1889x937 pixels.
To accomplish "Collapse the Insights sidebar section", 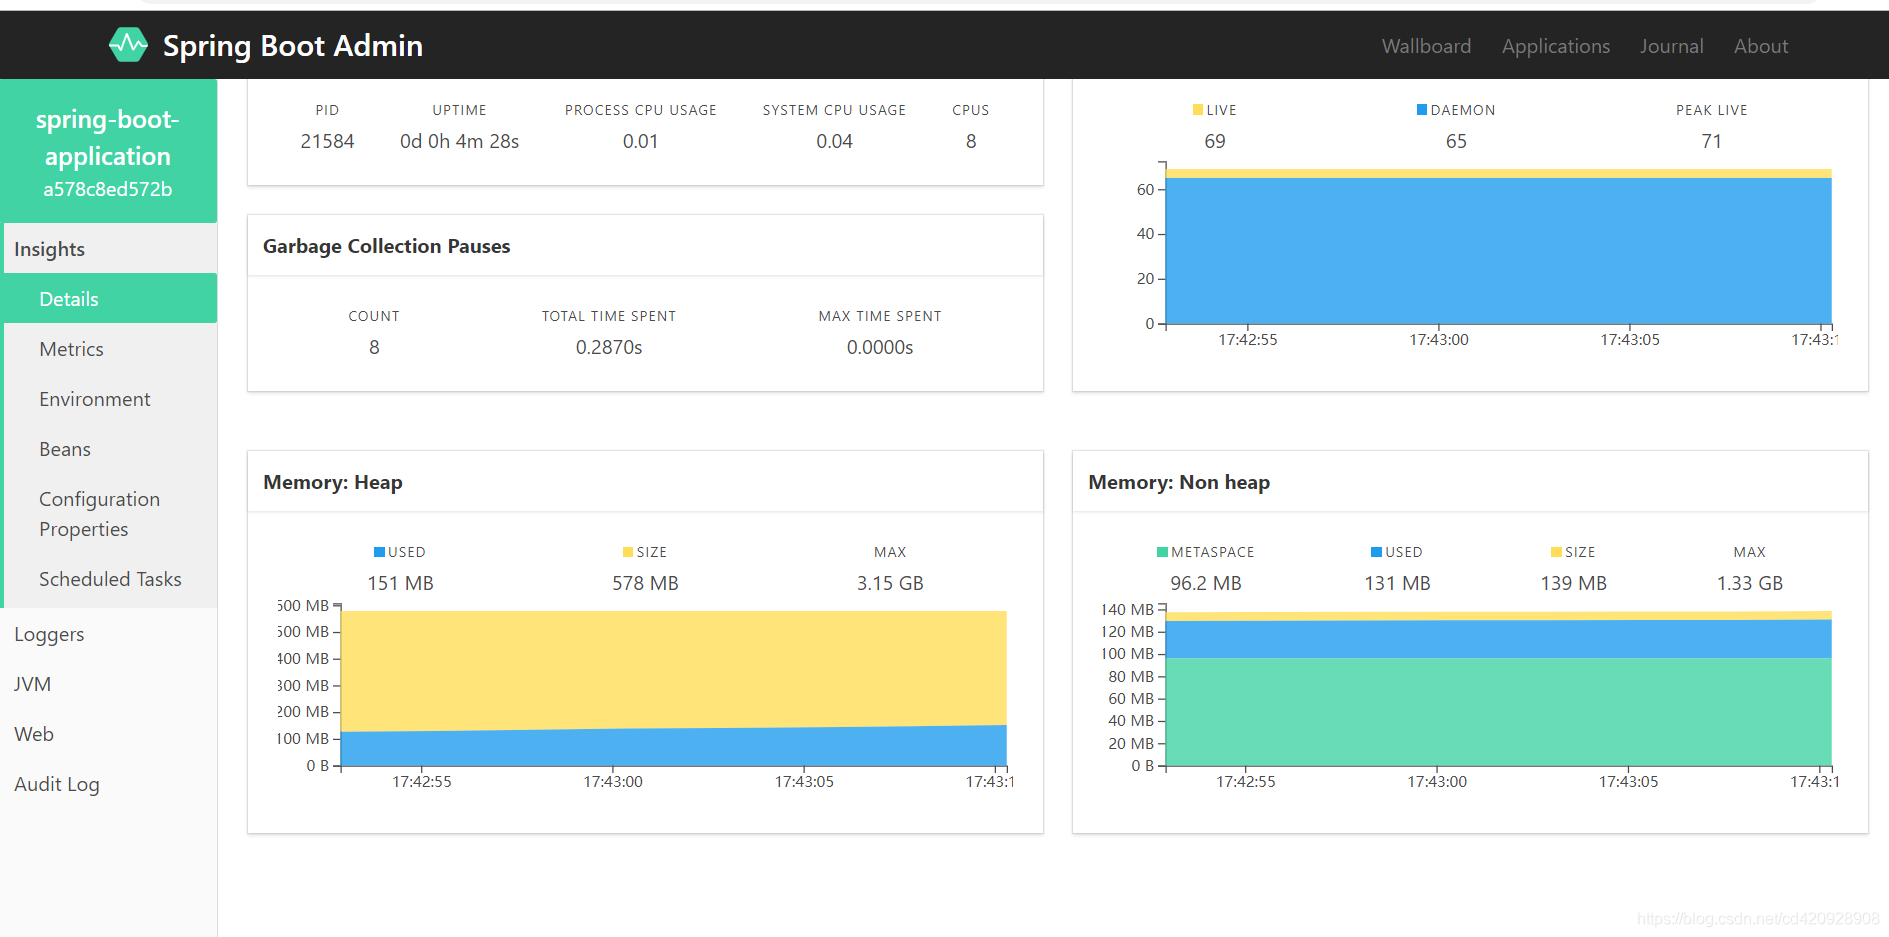I will pos(110,249).
